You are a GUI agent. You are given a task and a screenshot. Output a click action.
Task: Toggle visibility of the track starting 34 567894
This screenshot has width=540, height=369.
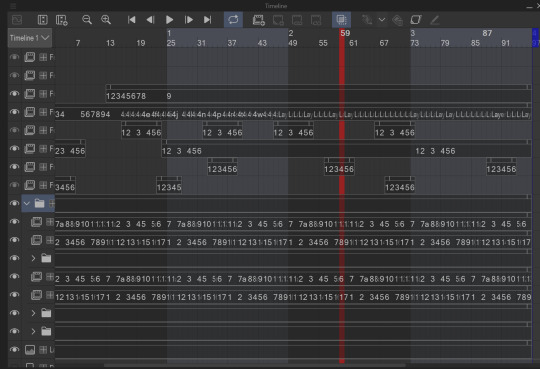click(x=14, y=112)
